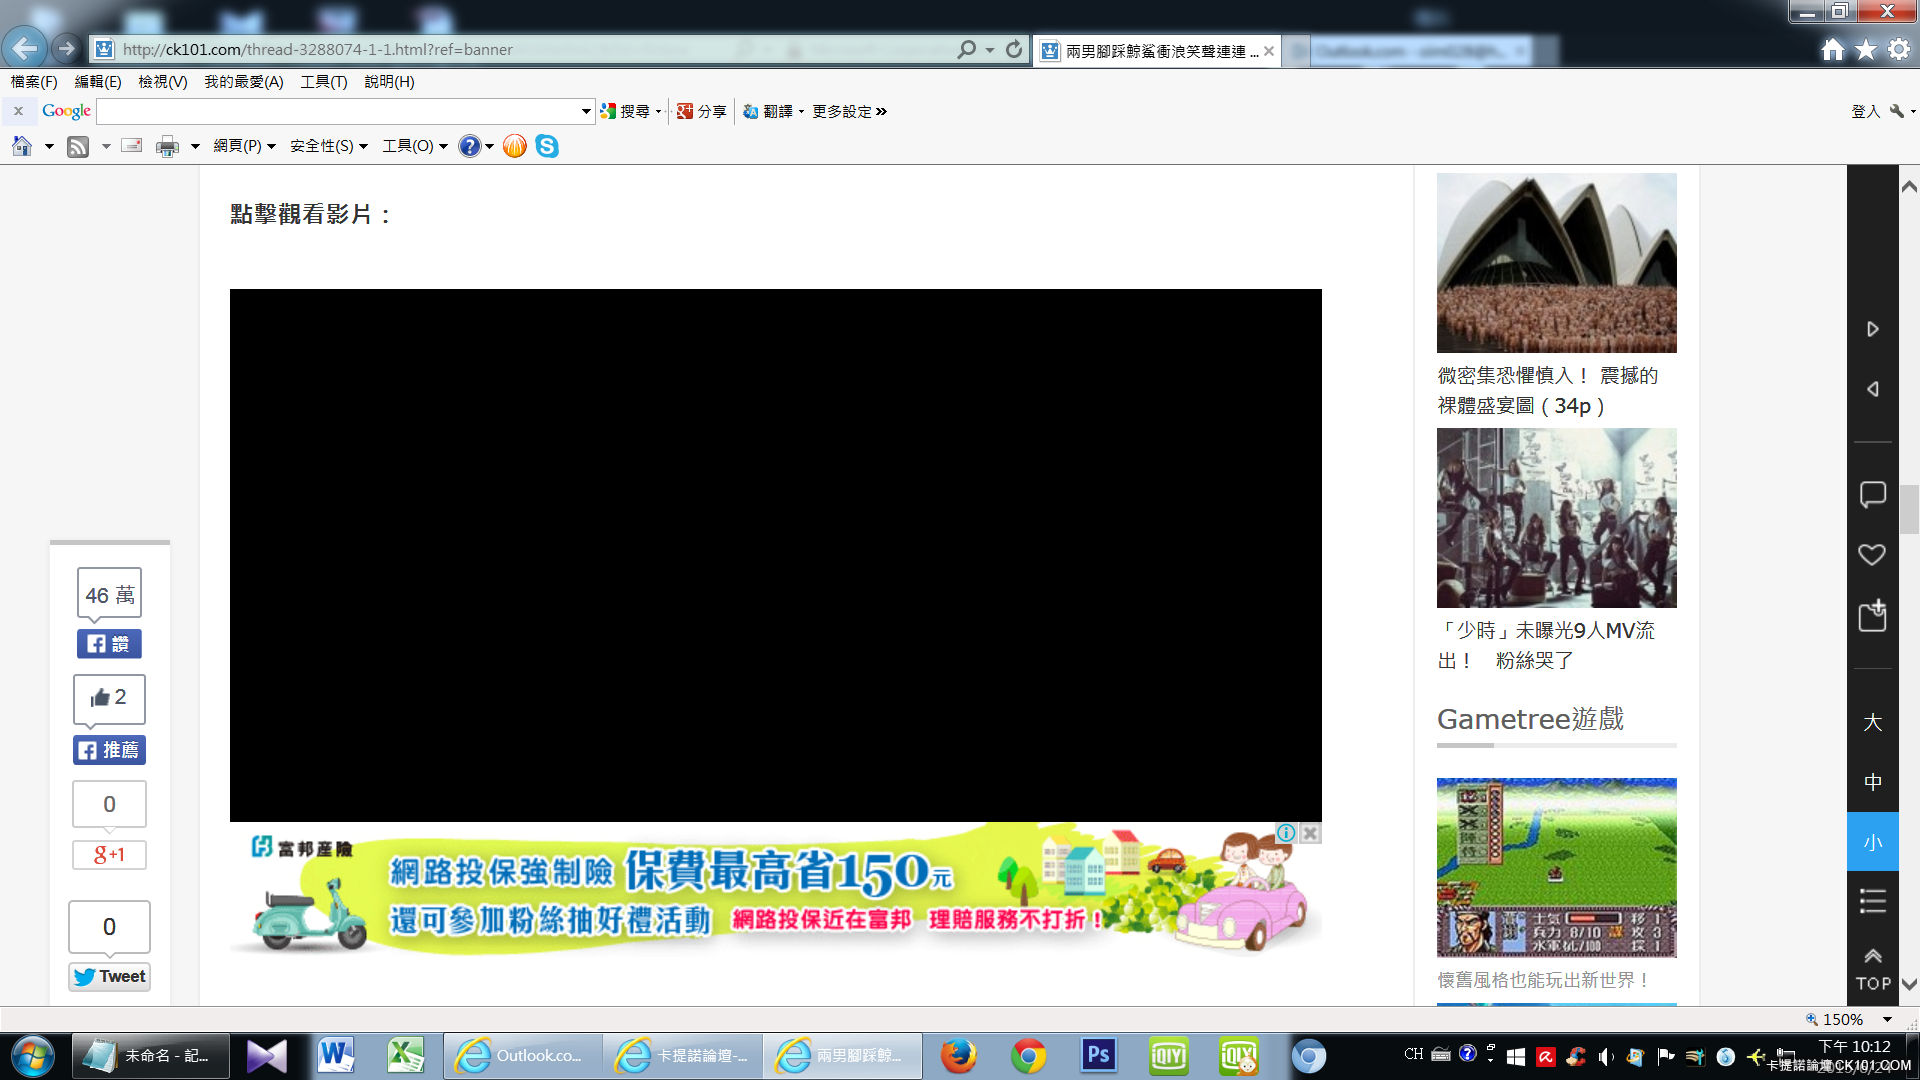Expand 更多設定 on Google toolbar
The width and height of the screenshot is (1920, 1080).
(x=849, y=111)
